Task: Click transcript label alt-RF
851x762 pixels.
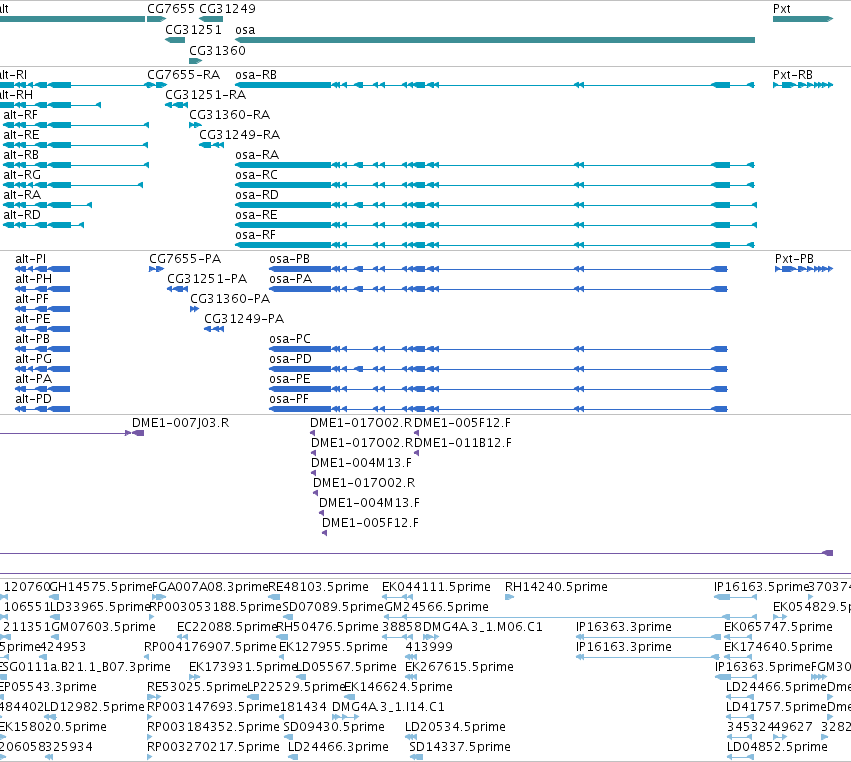Action: 21,115
